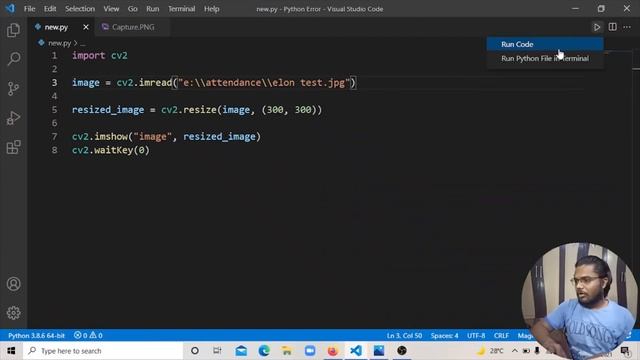Open the Help menu
The width and height of the screenshot is (640, 360).
point(211,9)
